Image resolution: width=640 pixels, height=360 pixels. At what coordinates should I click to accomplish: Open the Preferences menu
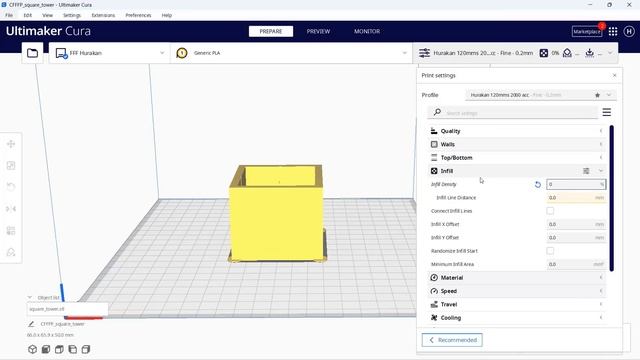pos(138,15)
